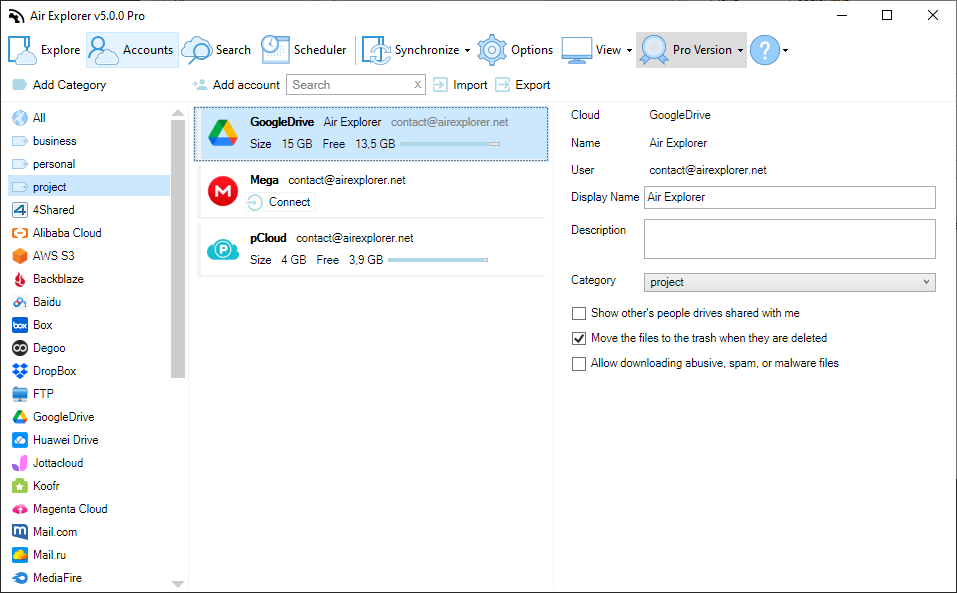Uncheck Move the files to the trash
This screenshot has width=957, height=593.
coord(579,339)
